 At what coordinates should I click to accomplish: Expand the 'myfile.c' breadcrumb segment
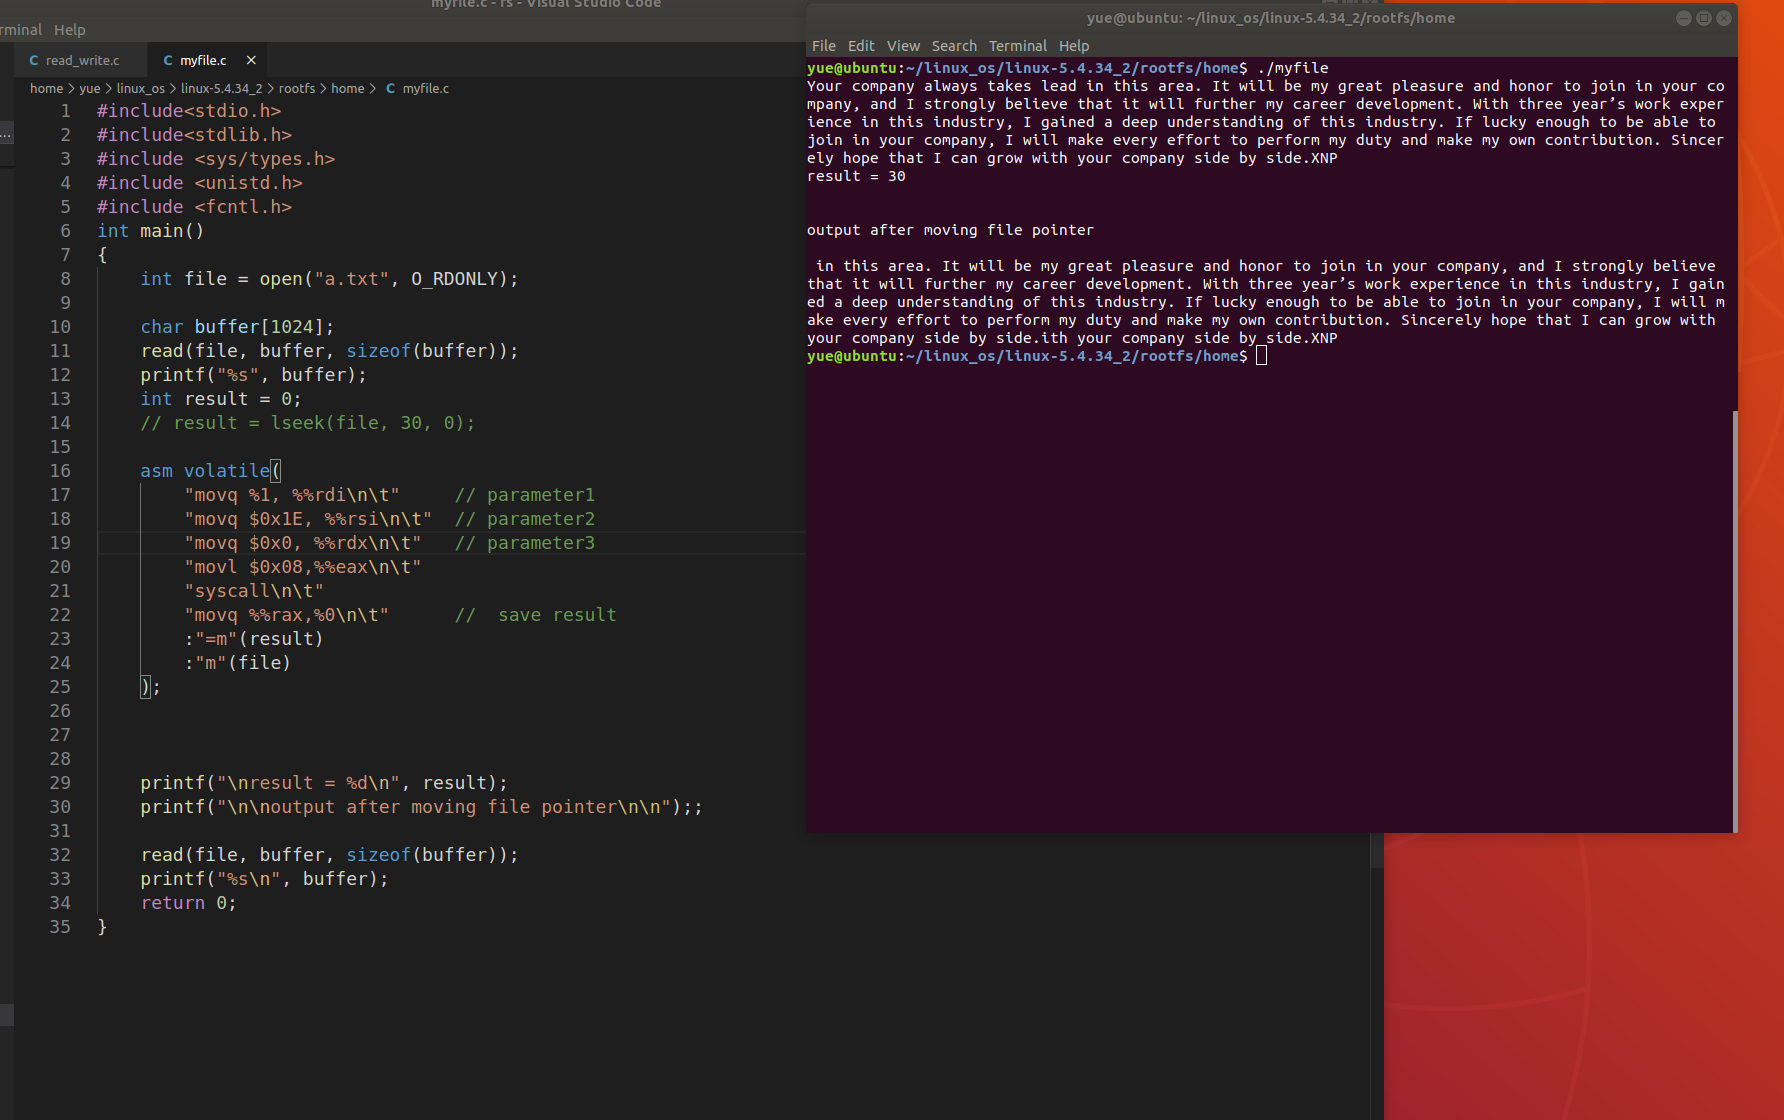pos(426,88)
